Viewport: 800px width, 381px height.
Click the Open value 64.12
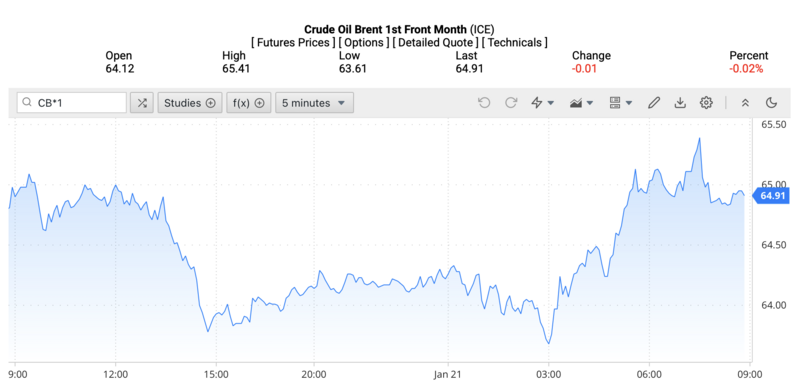click(x=120, y=68)
